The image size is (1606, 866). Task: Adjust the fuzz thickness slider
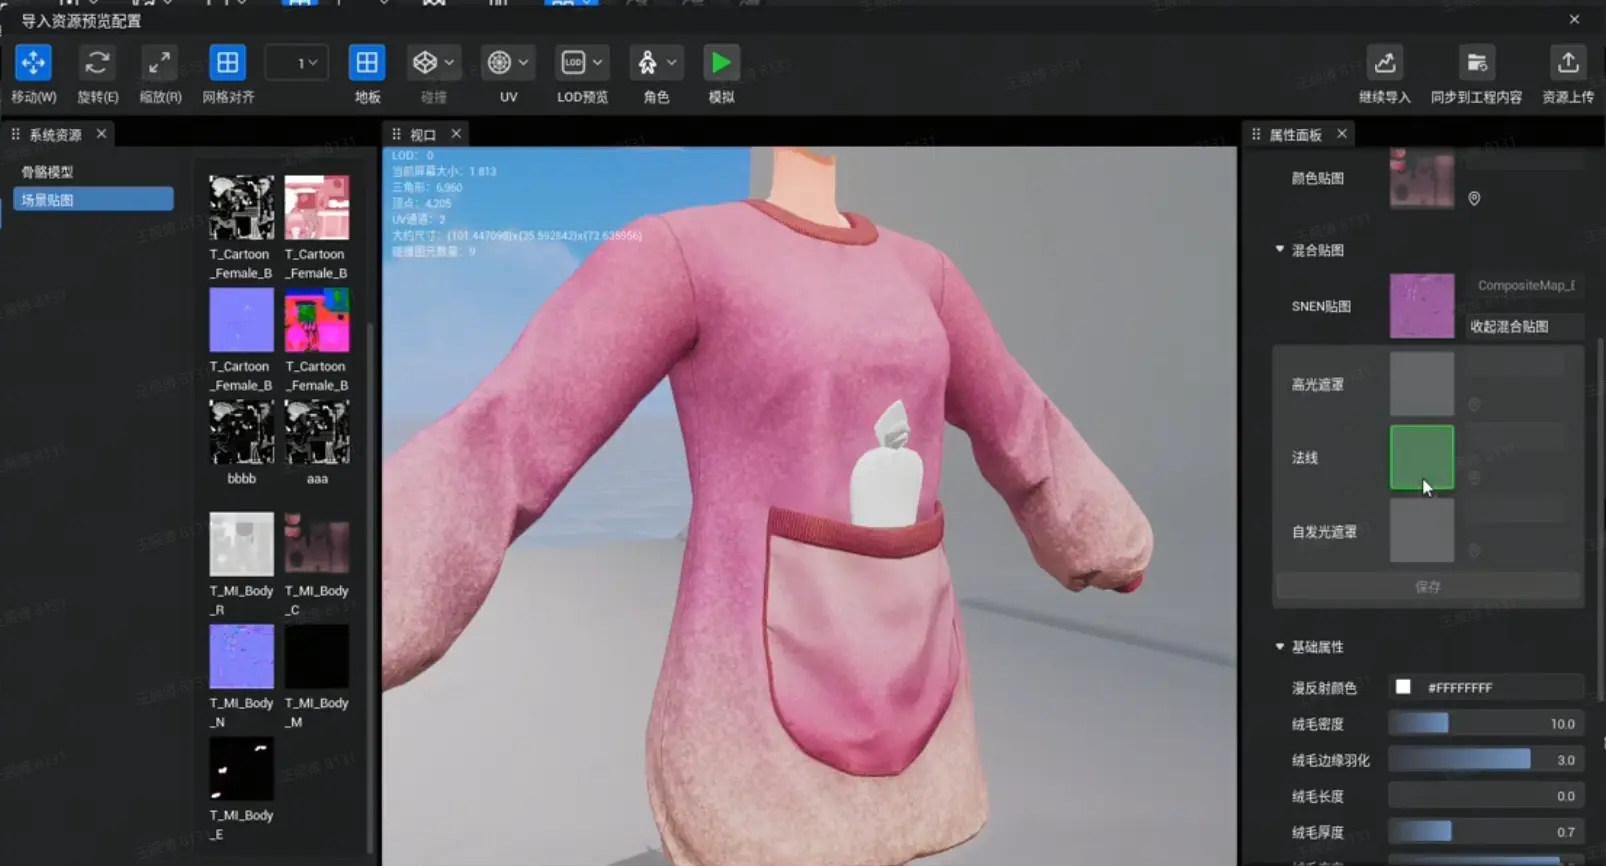[x=1486, y=832]
